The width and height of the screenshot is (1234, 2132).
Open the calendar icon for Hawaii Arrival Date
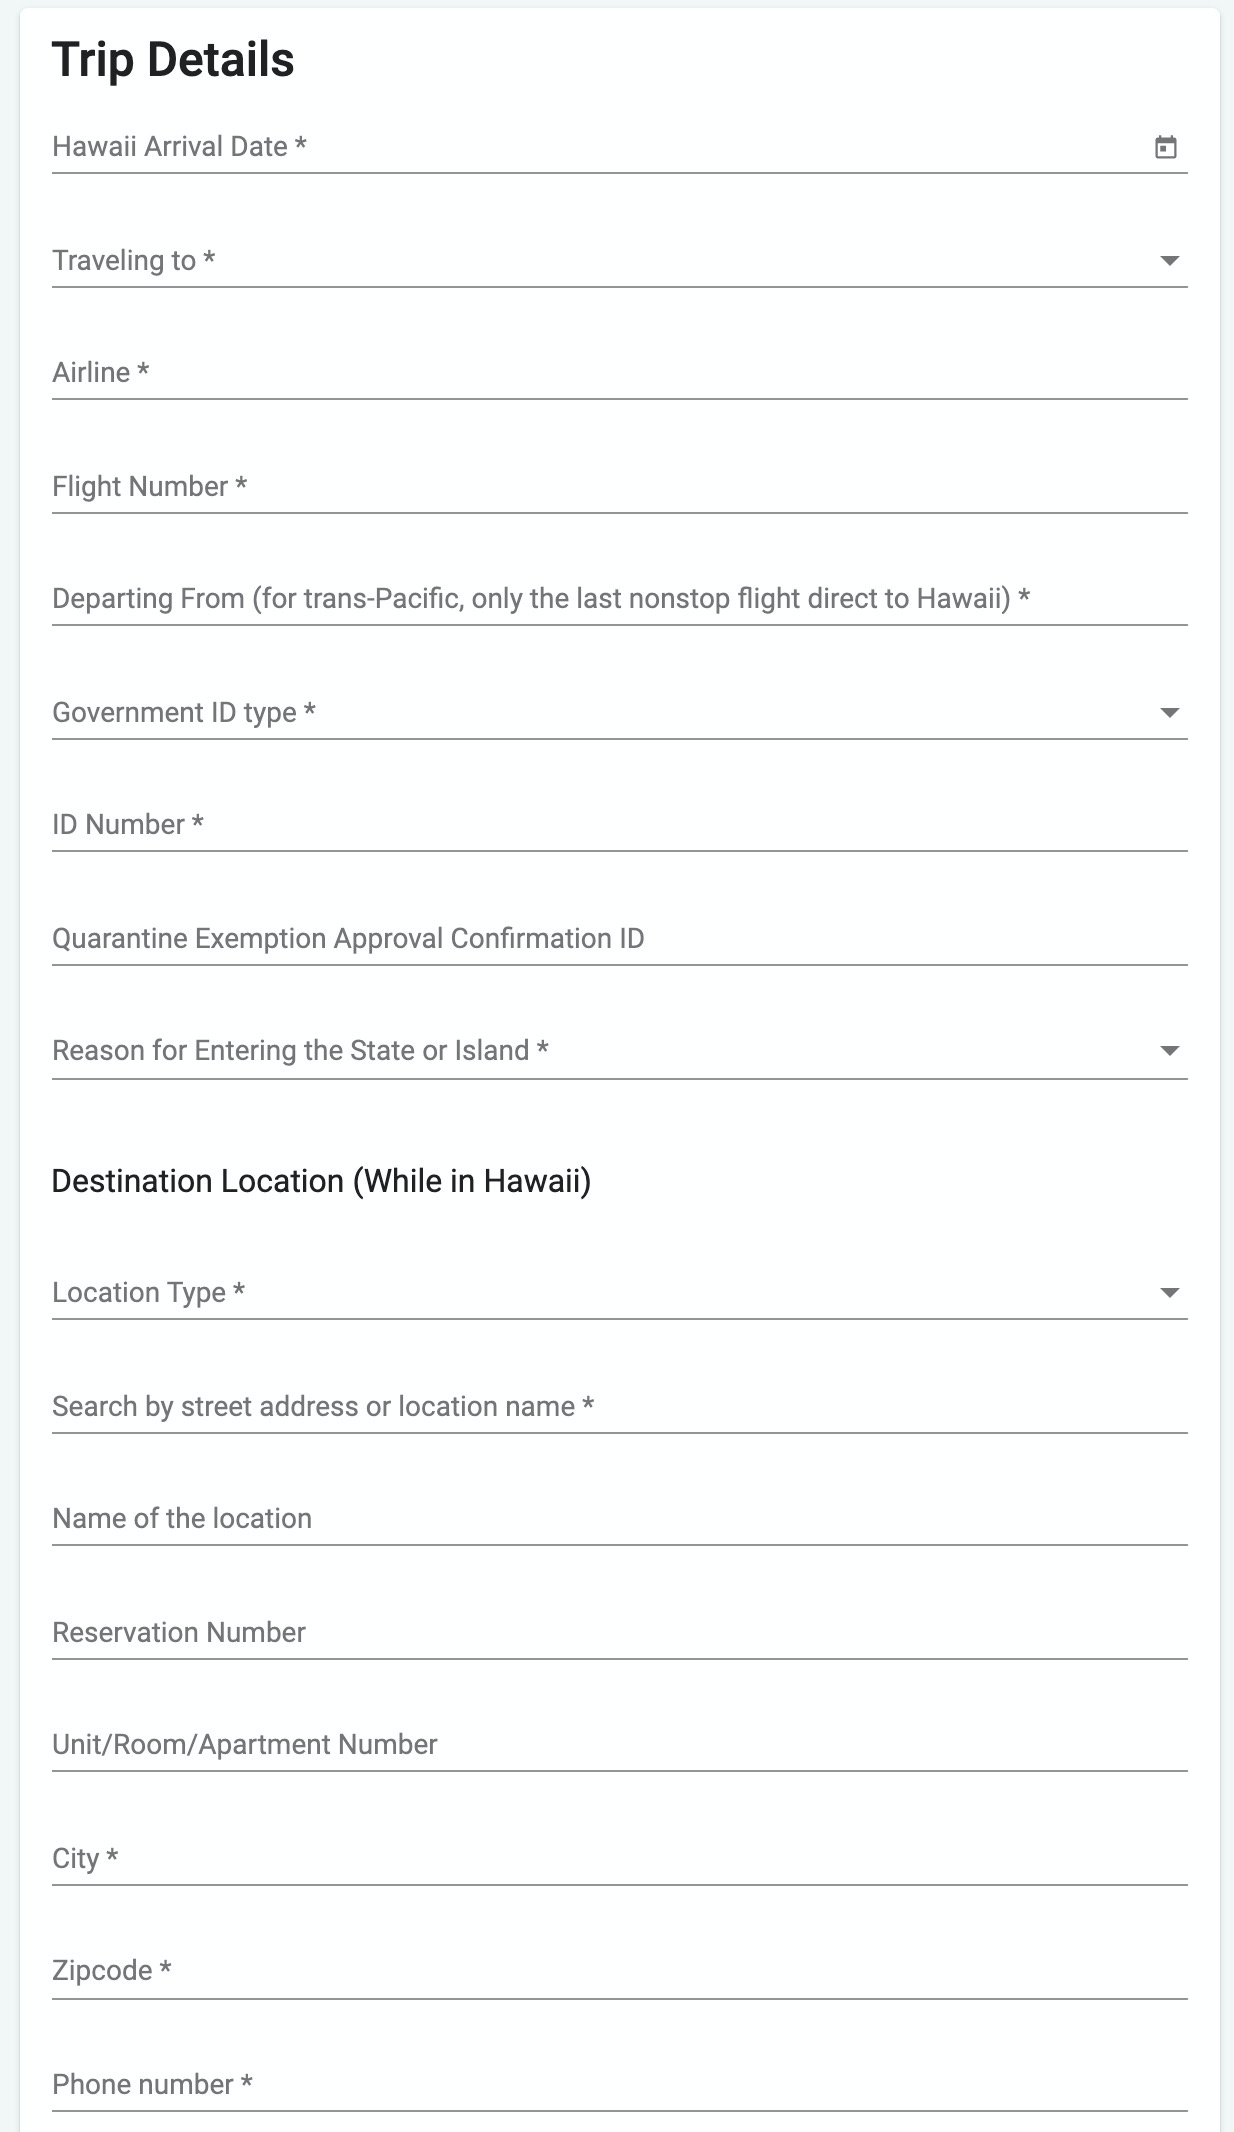(x=1166, y=147)
